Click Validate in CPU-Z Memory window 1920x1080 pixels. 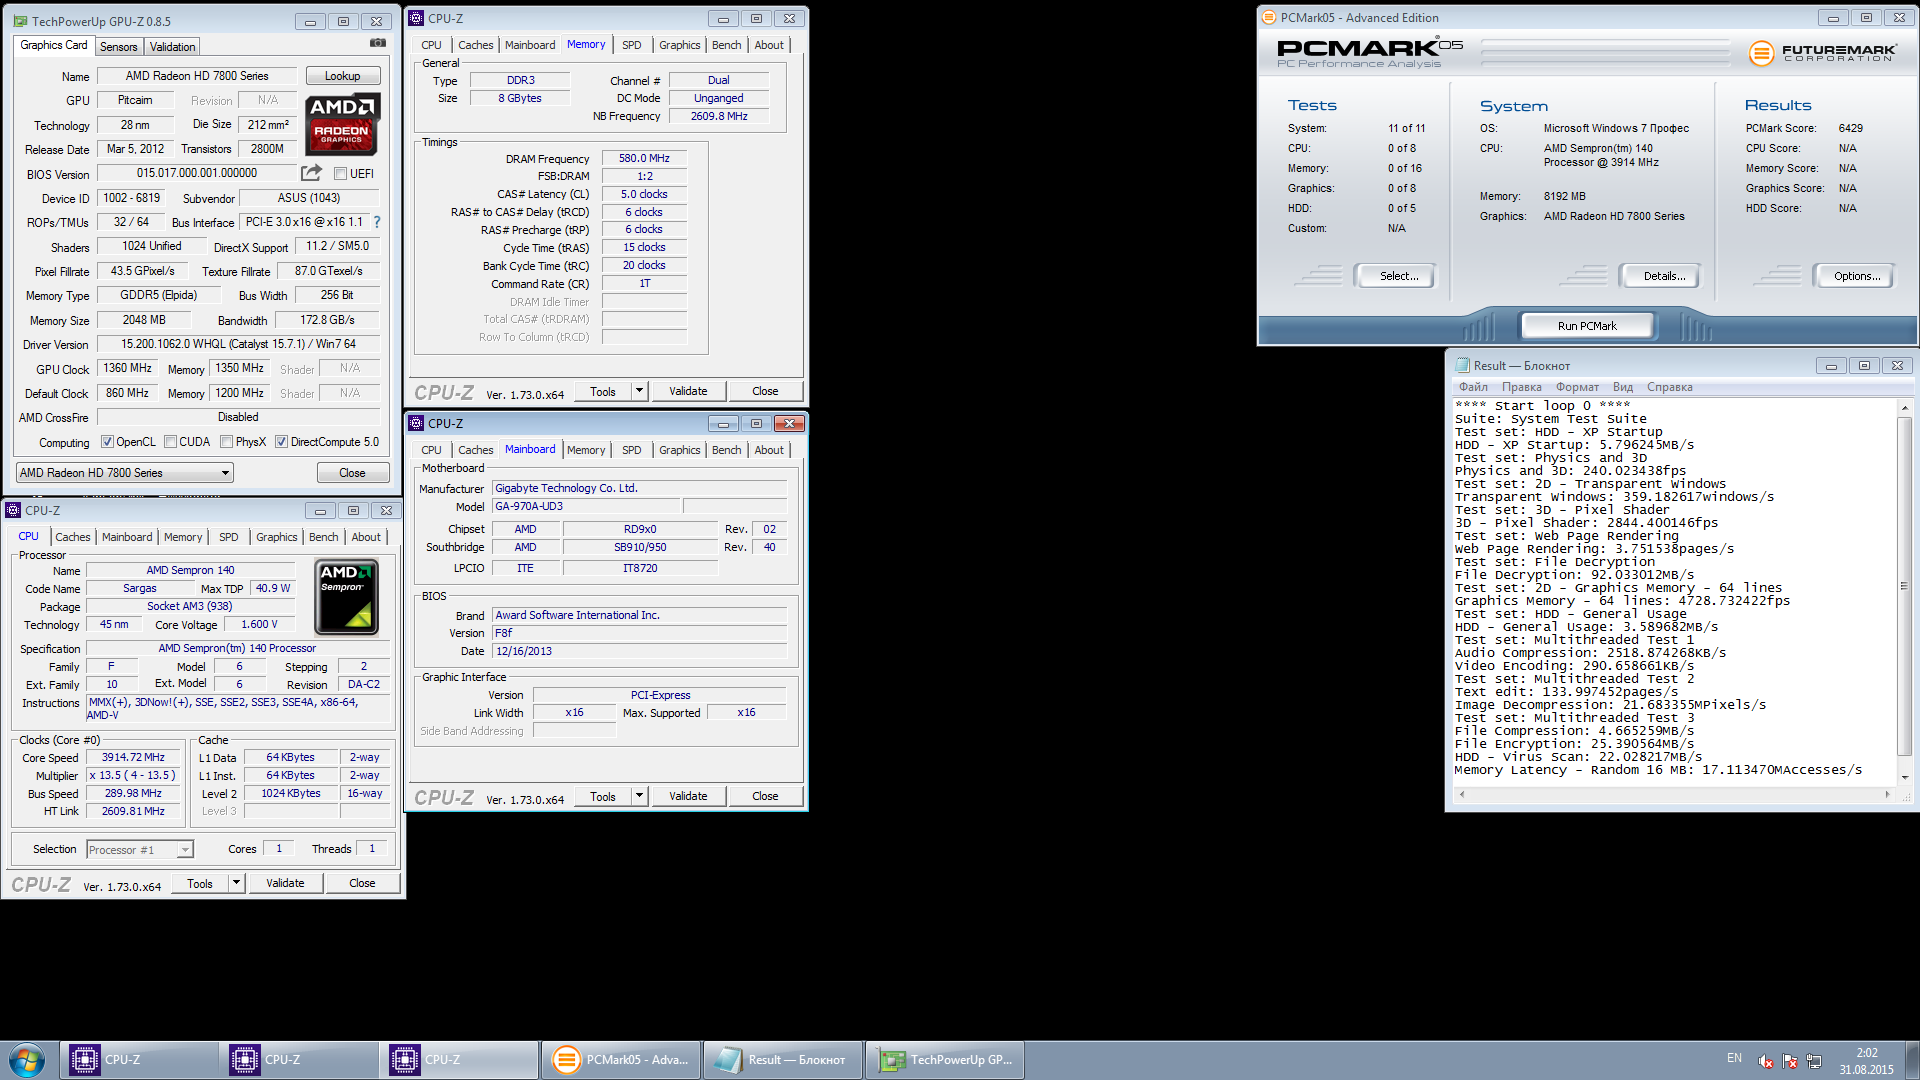(688, 391)
